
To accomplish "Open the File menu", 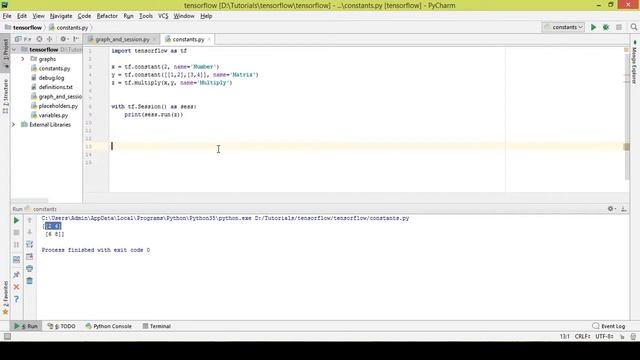I will (7, 16).
